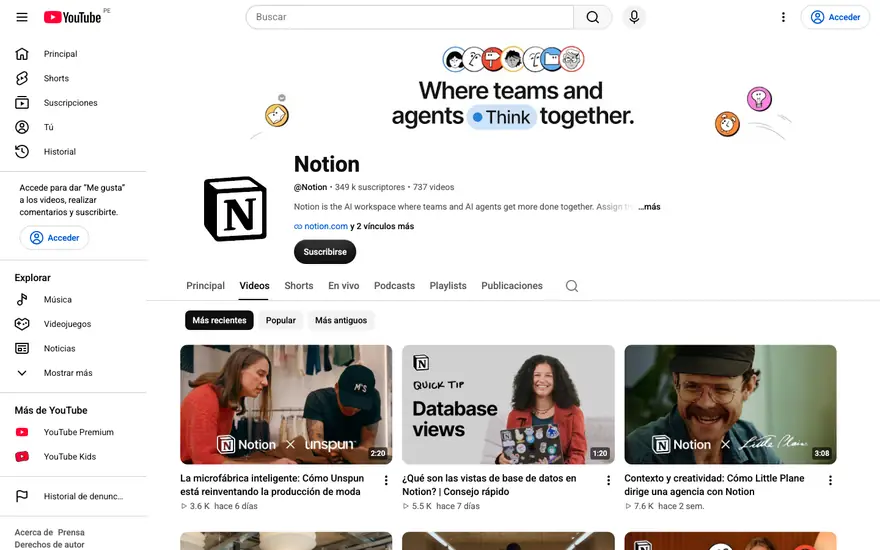
Task: Click the Acceder button in the top bar
Action: tap(835, 17)
